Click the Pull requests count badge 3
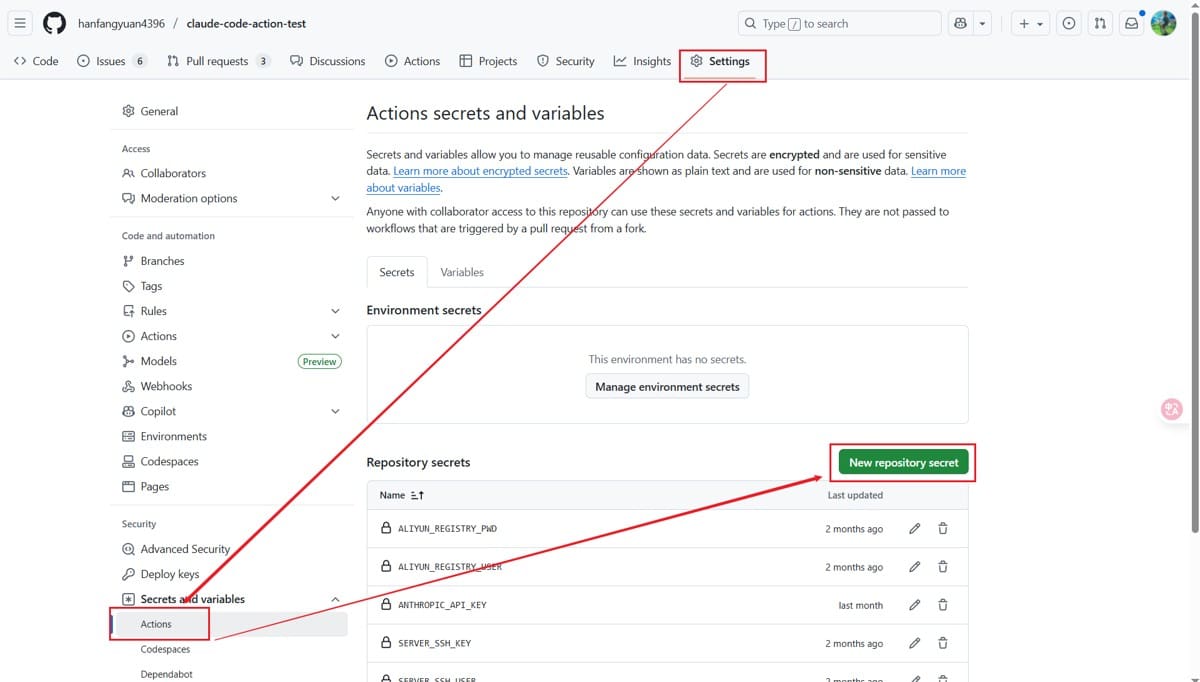 pyautogui.click(x=263, y=61)
